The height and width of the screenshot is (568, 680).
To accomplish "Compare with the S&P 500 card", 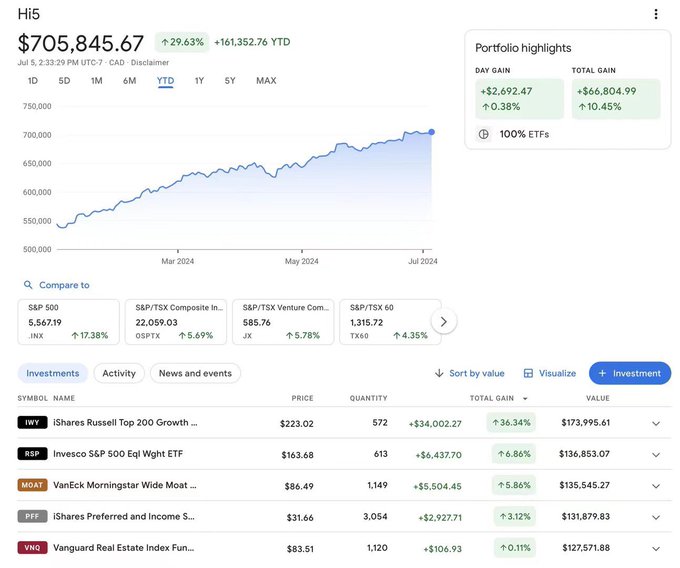I will pos(69,322).
